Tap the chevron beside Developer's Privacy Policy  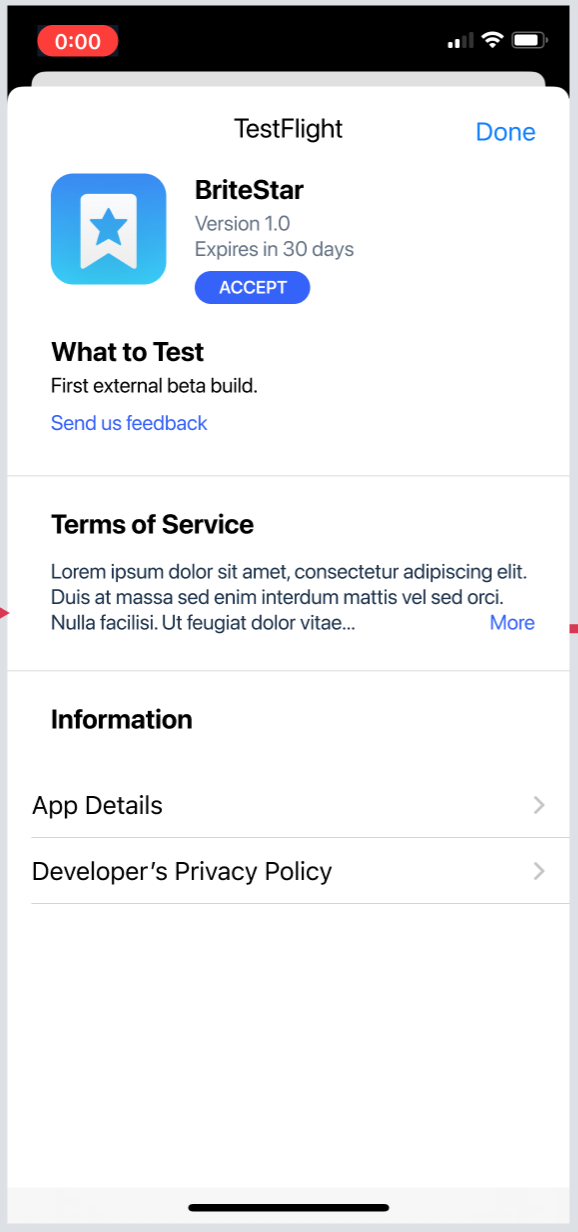(x=539, y=871)
